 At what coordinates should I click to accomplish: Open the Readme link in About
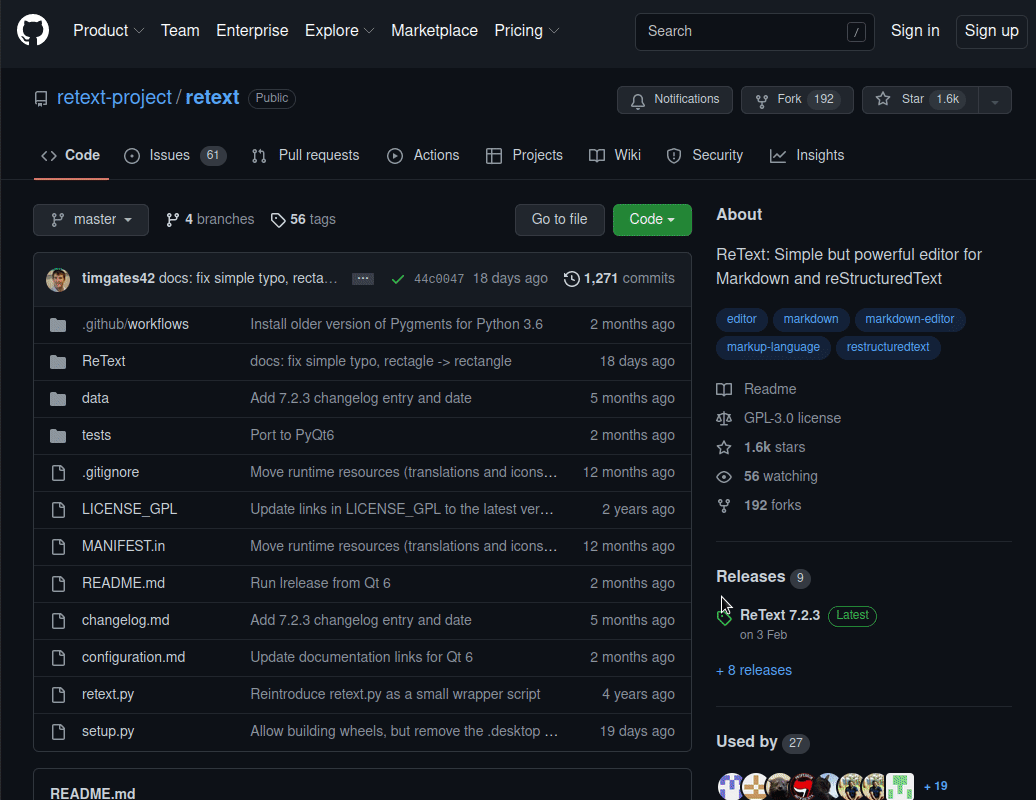pos(757,389)
